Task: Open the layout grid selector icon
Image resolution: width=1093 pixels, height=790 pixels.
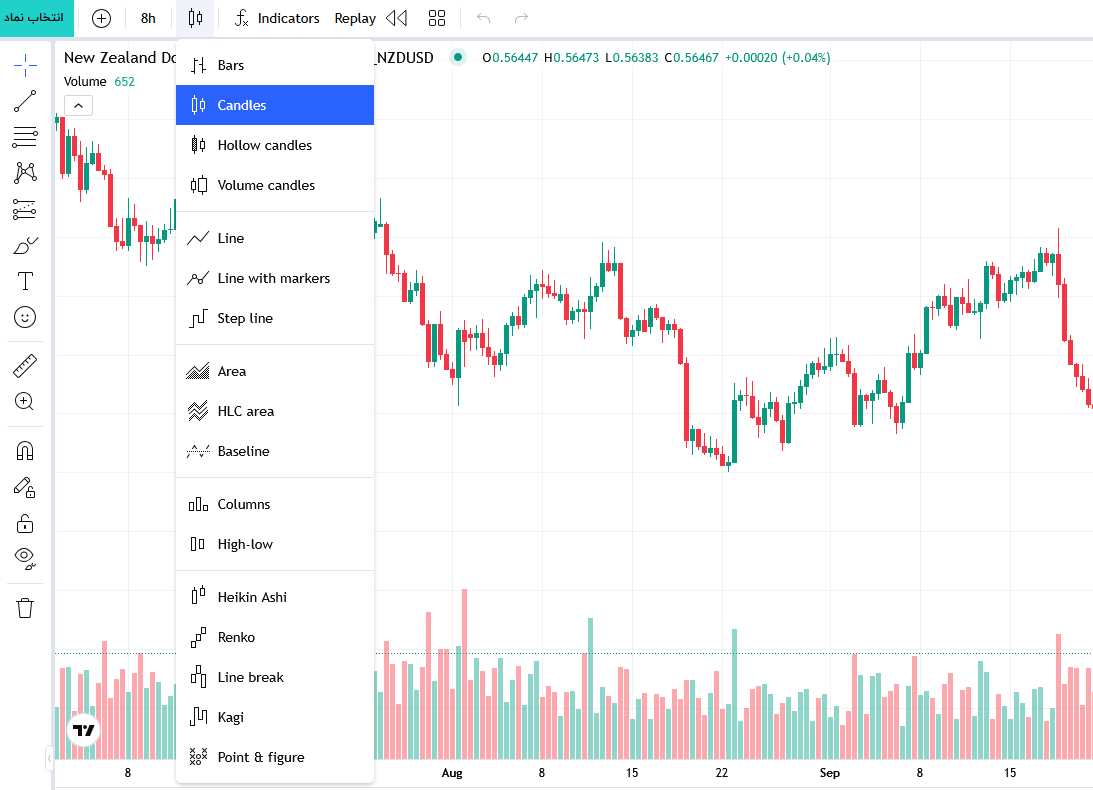Action: (437, 18)
